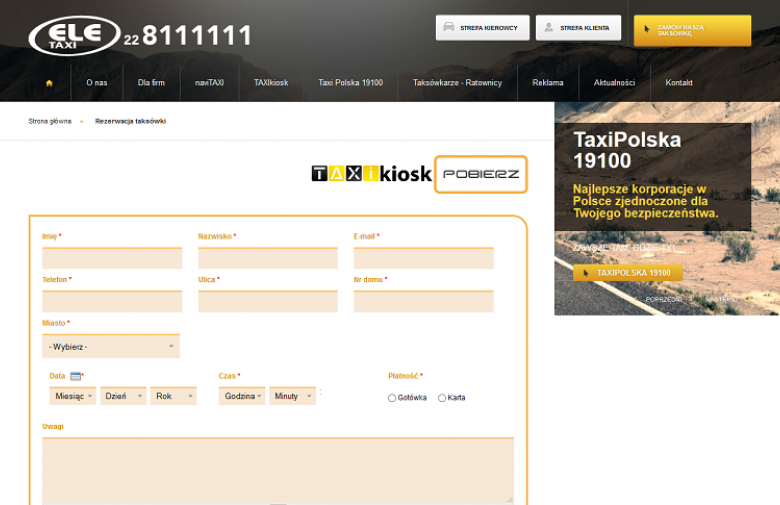Image resolution: width=780 pixels, height=505 pixels.
Task: Open Strefa Kierowcy driver zone
Action: pyautogui.click(x=483, y=28)
